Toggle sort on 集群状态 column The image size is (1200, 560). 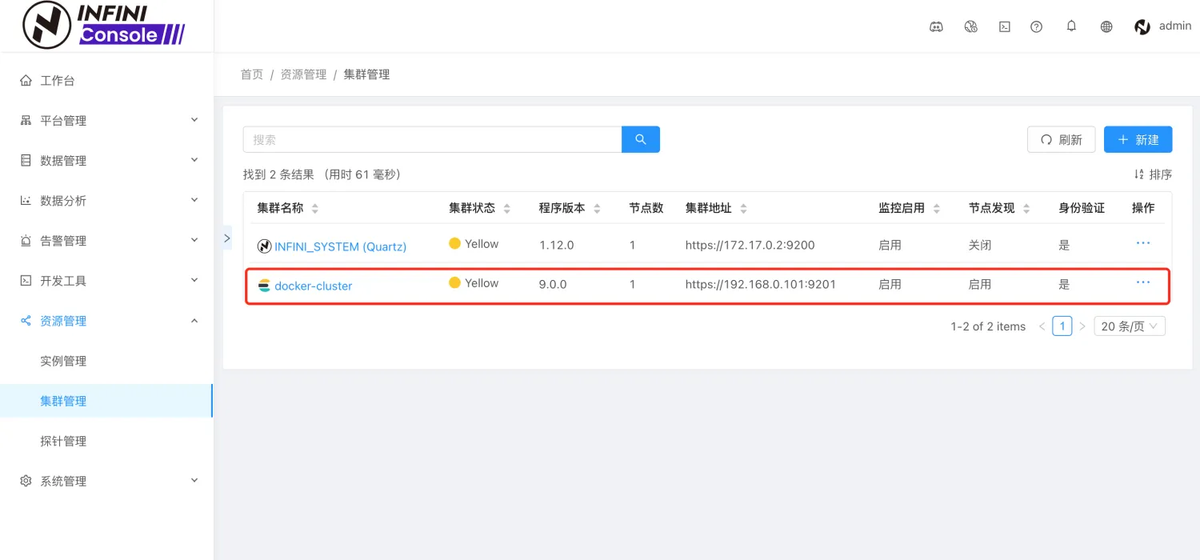(507, 209)
